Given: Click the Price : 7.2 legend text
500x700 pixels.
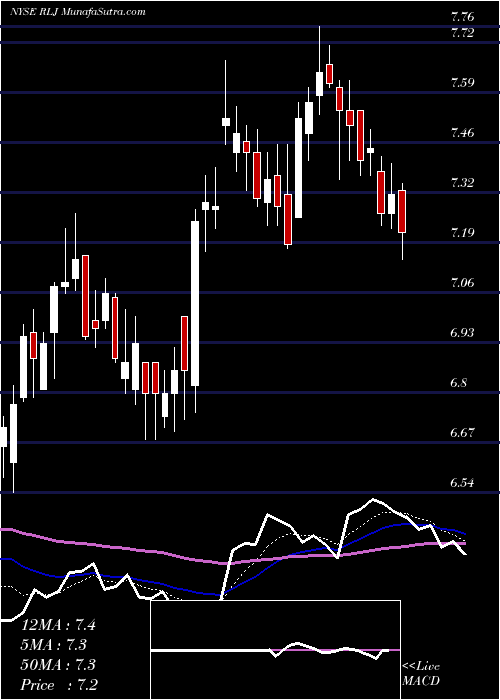Looking at the screenshot, I should (59, 685).
